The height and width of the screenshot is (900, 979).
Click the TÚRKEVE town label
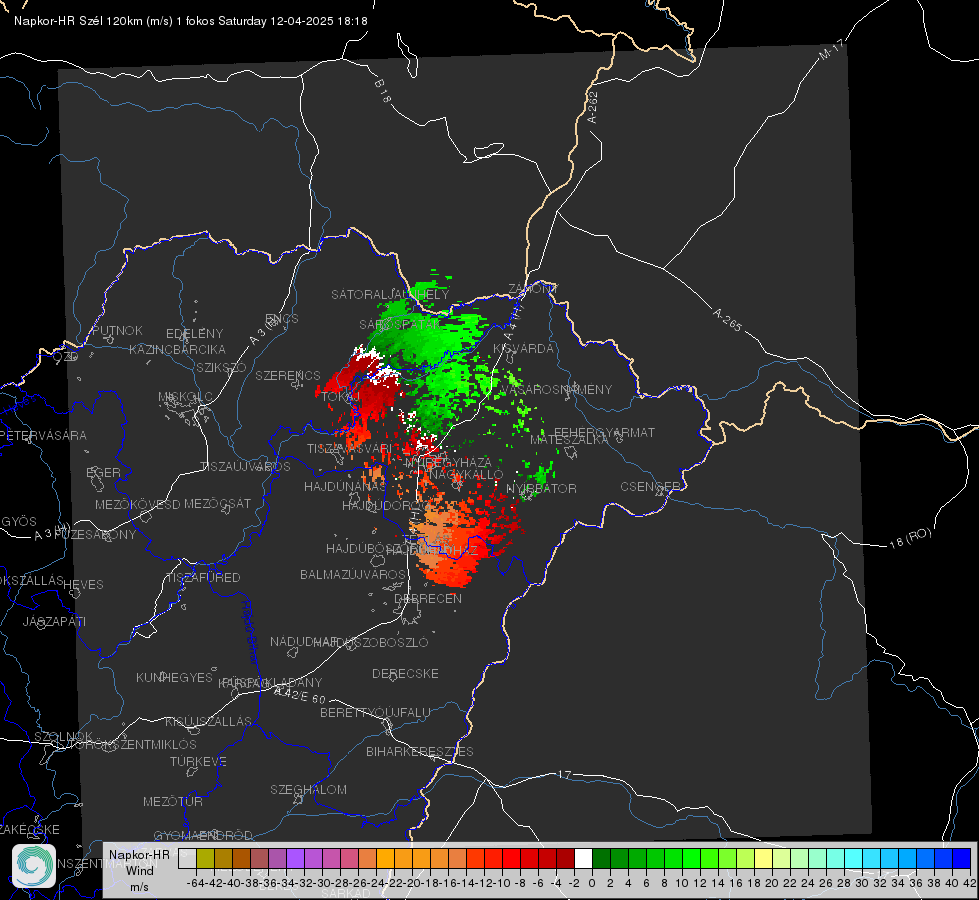coord(199,761)
